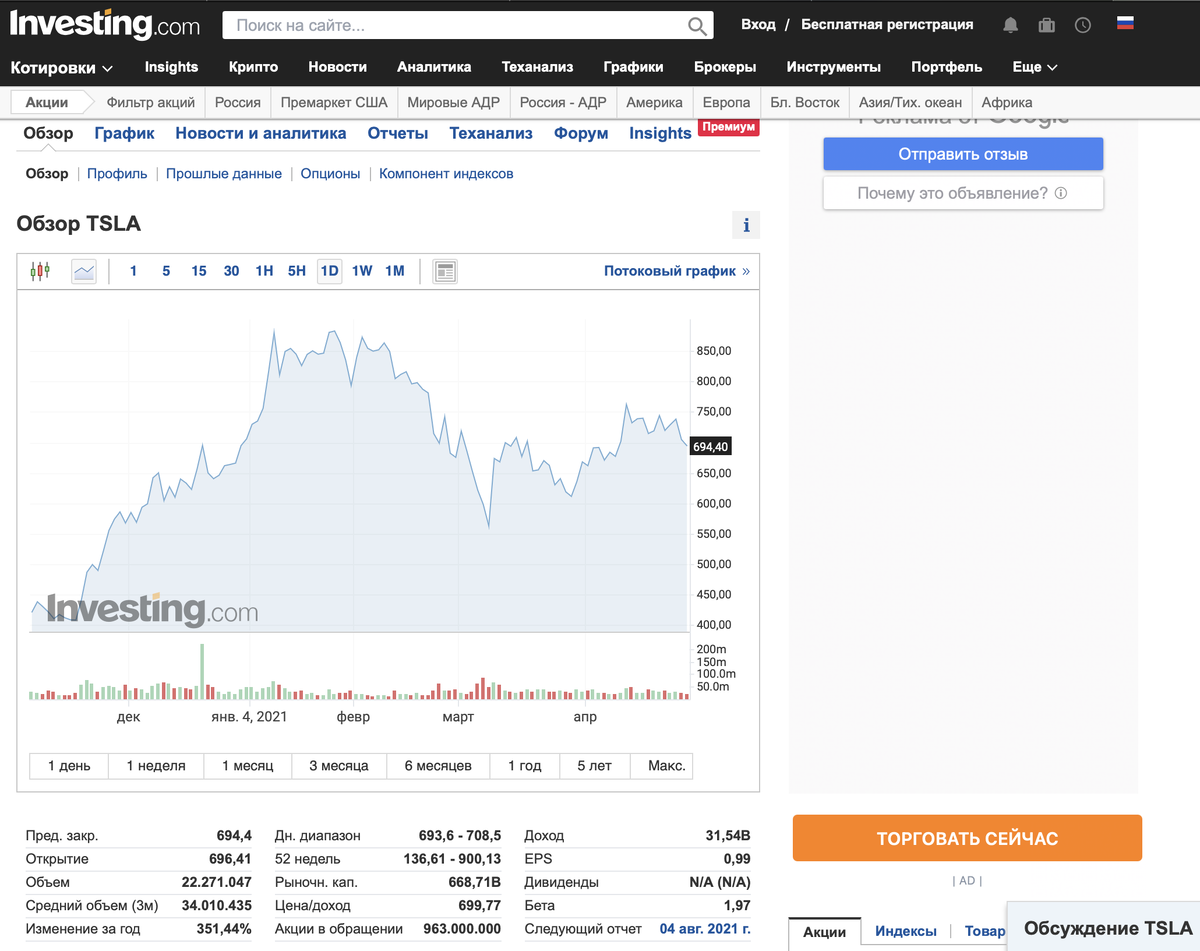Select the area chart type icon
1200x951 pixels.
[x=84, y=271]
